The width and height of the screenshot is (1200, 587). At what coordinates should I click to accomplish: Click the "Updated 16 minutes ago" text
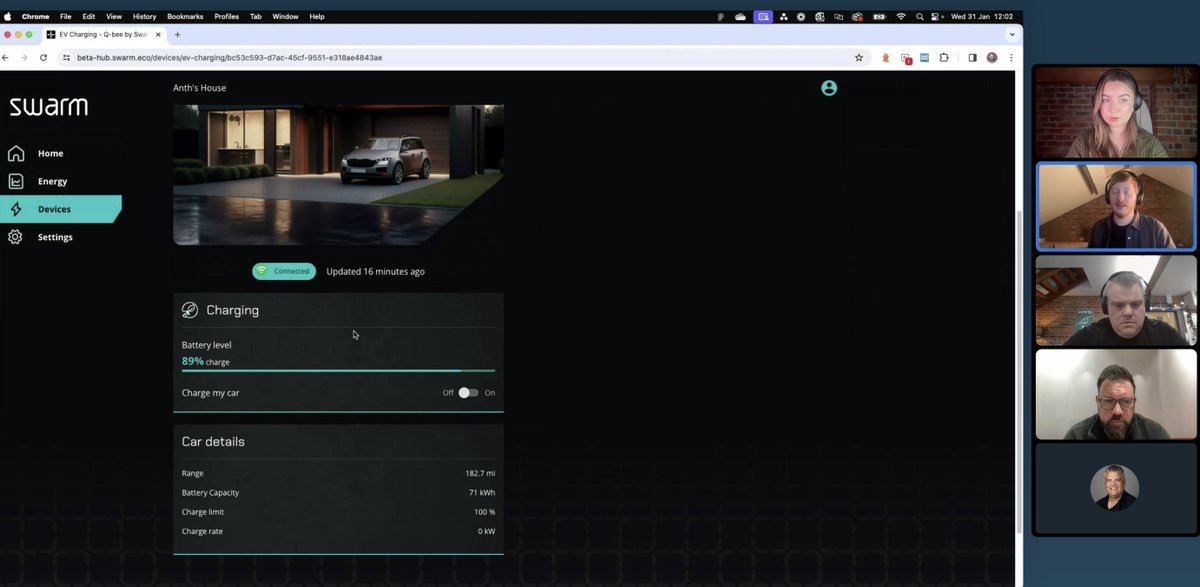click(375, 271)
